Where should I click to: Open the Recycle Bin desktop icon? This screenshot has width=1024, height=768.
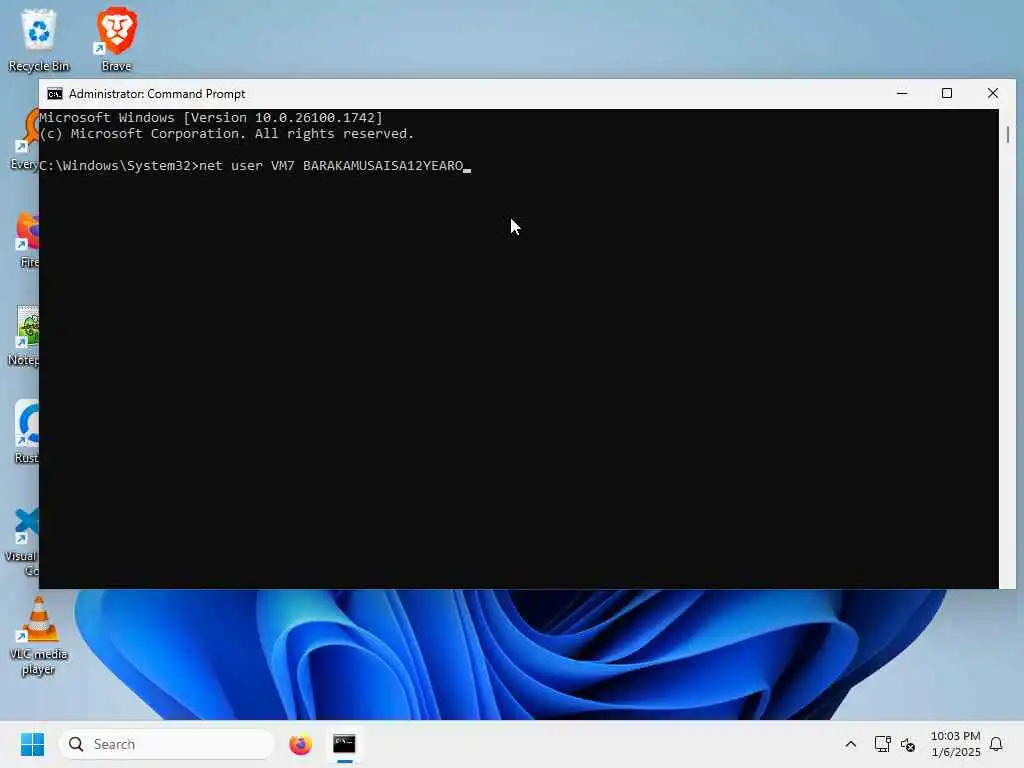pyautogui.click(x=39, y=40)
